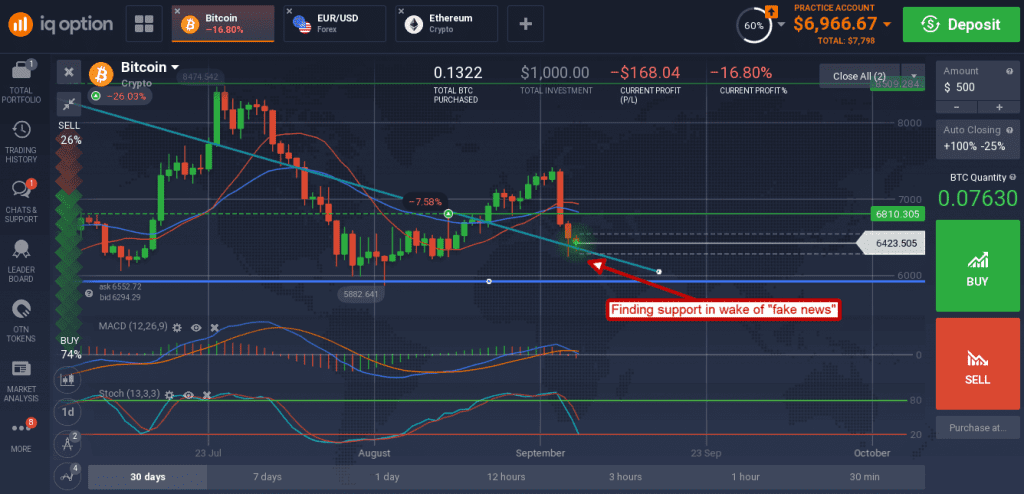The image size is (1024, 494).
Task: Click the BTC Quantity help question mark
Action: [x=1013, y=177]
